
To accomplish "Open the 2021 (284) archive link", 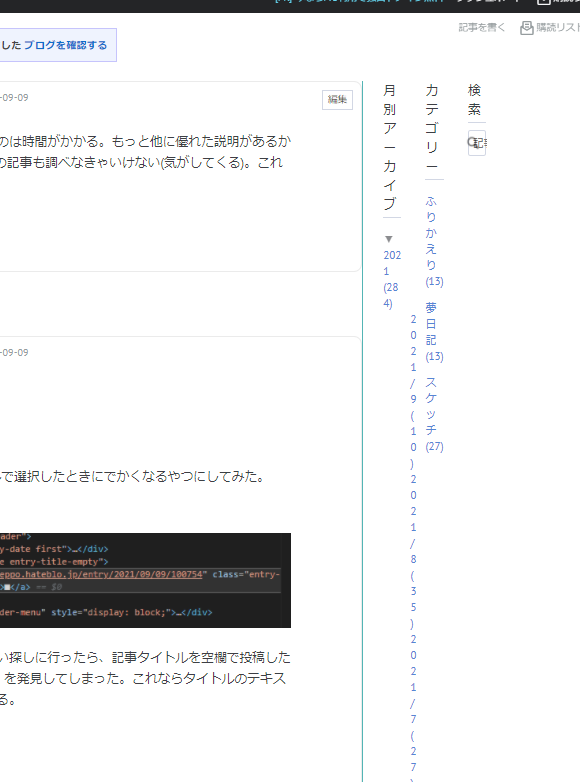I will (x=392, y=279).
